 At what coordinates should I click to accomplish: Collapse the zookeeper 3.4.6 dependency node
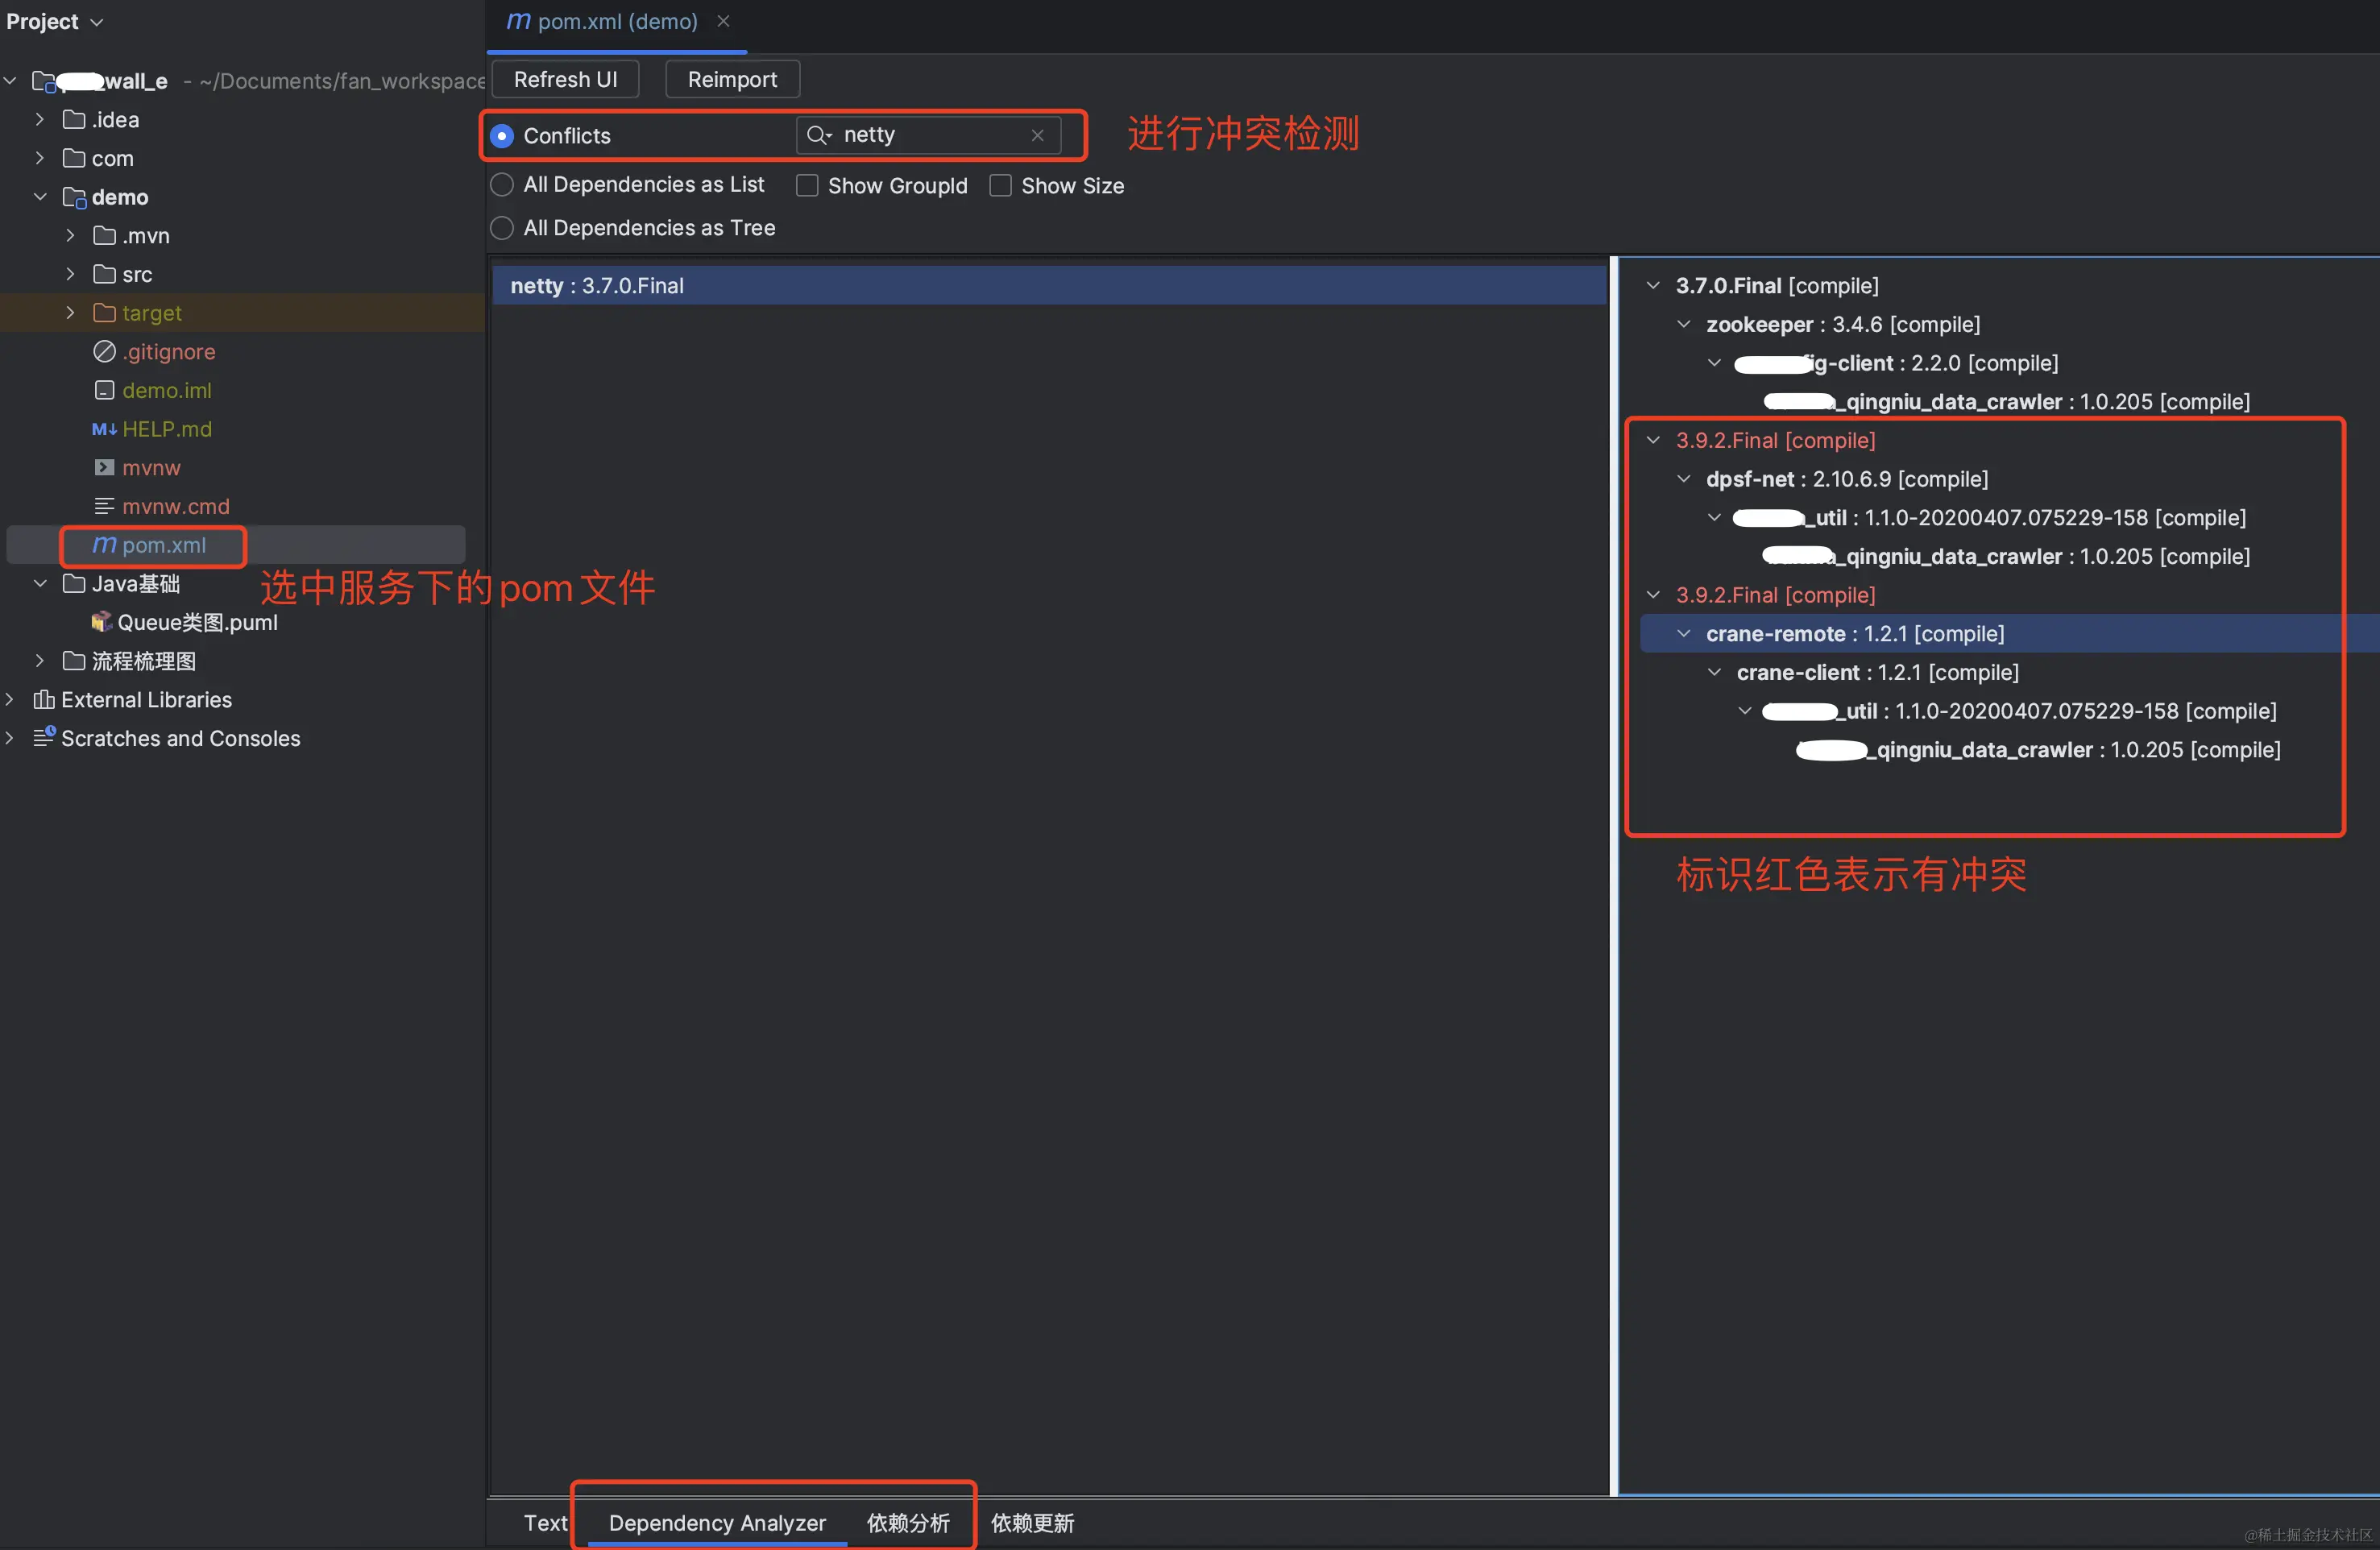[x=1684, y=324]
